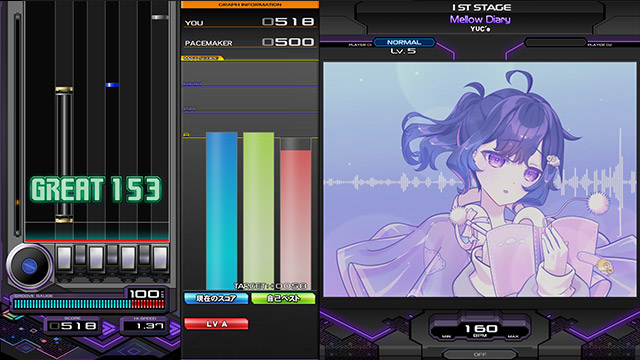The height and width of the screenshot is (360, 640).
Task: Click the TARGET text under graph
Action: (x=270, y=286)
